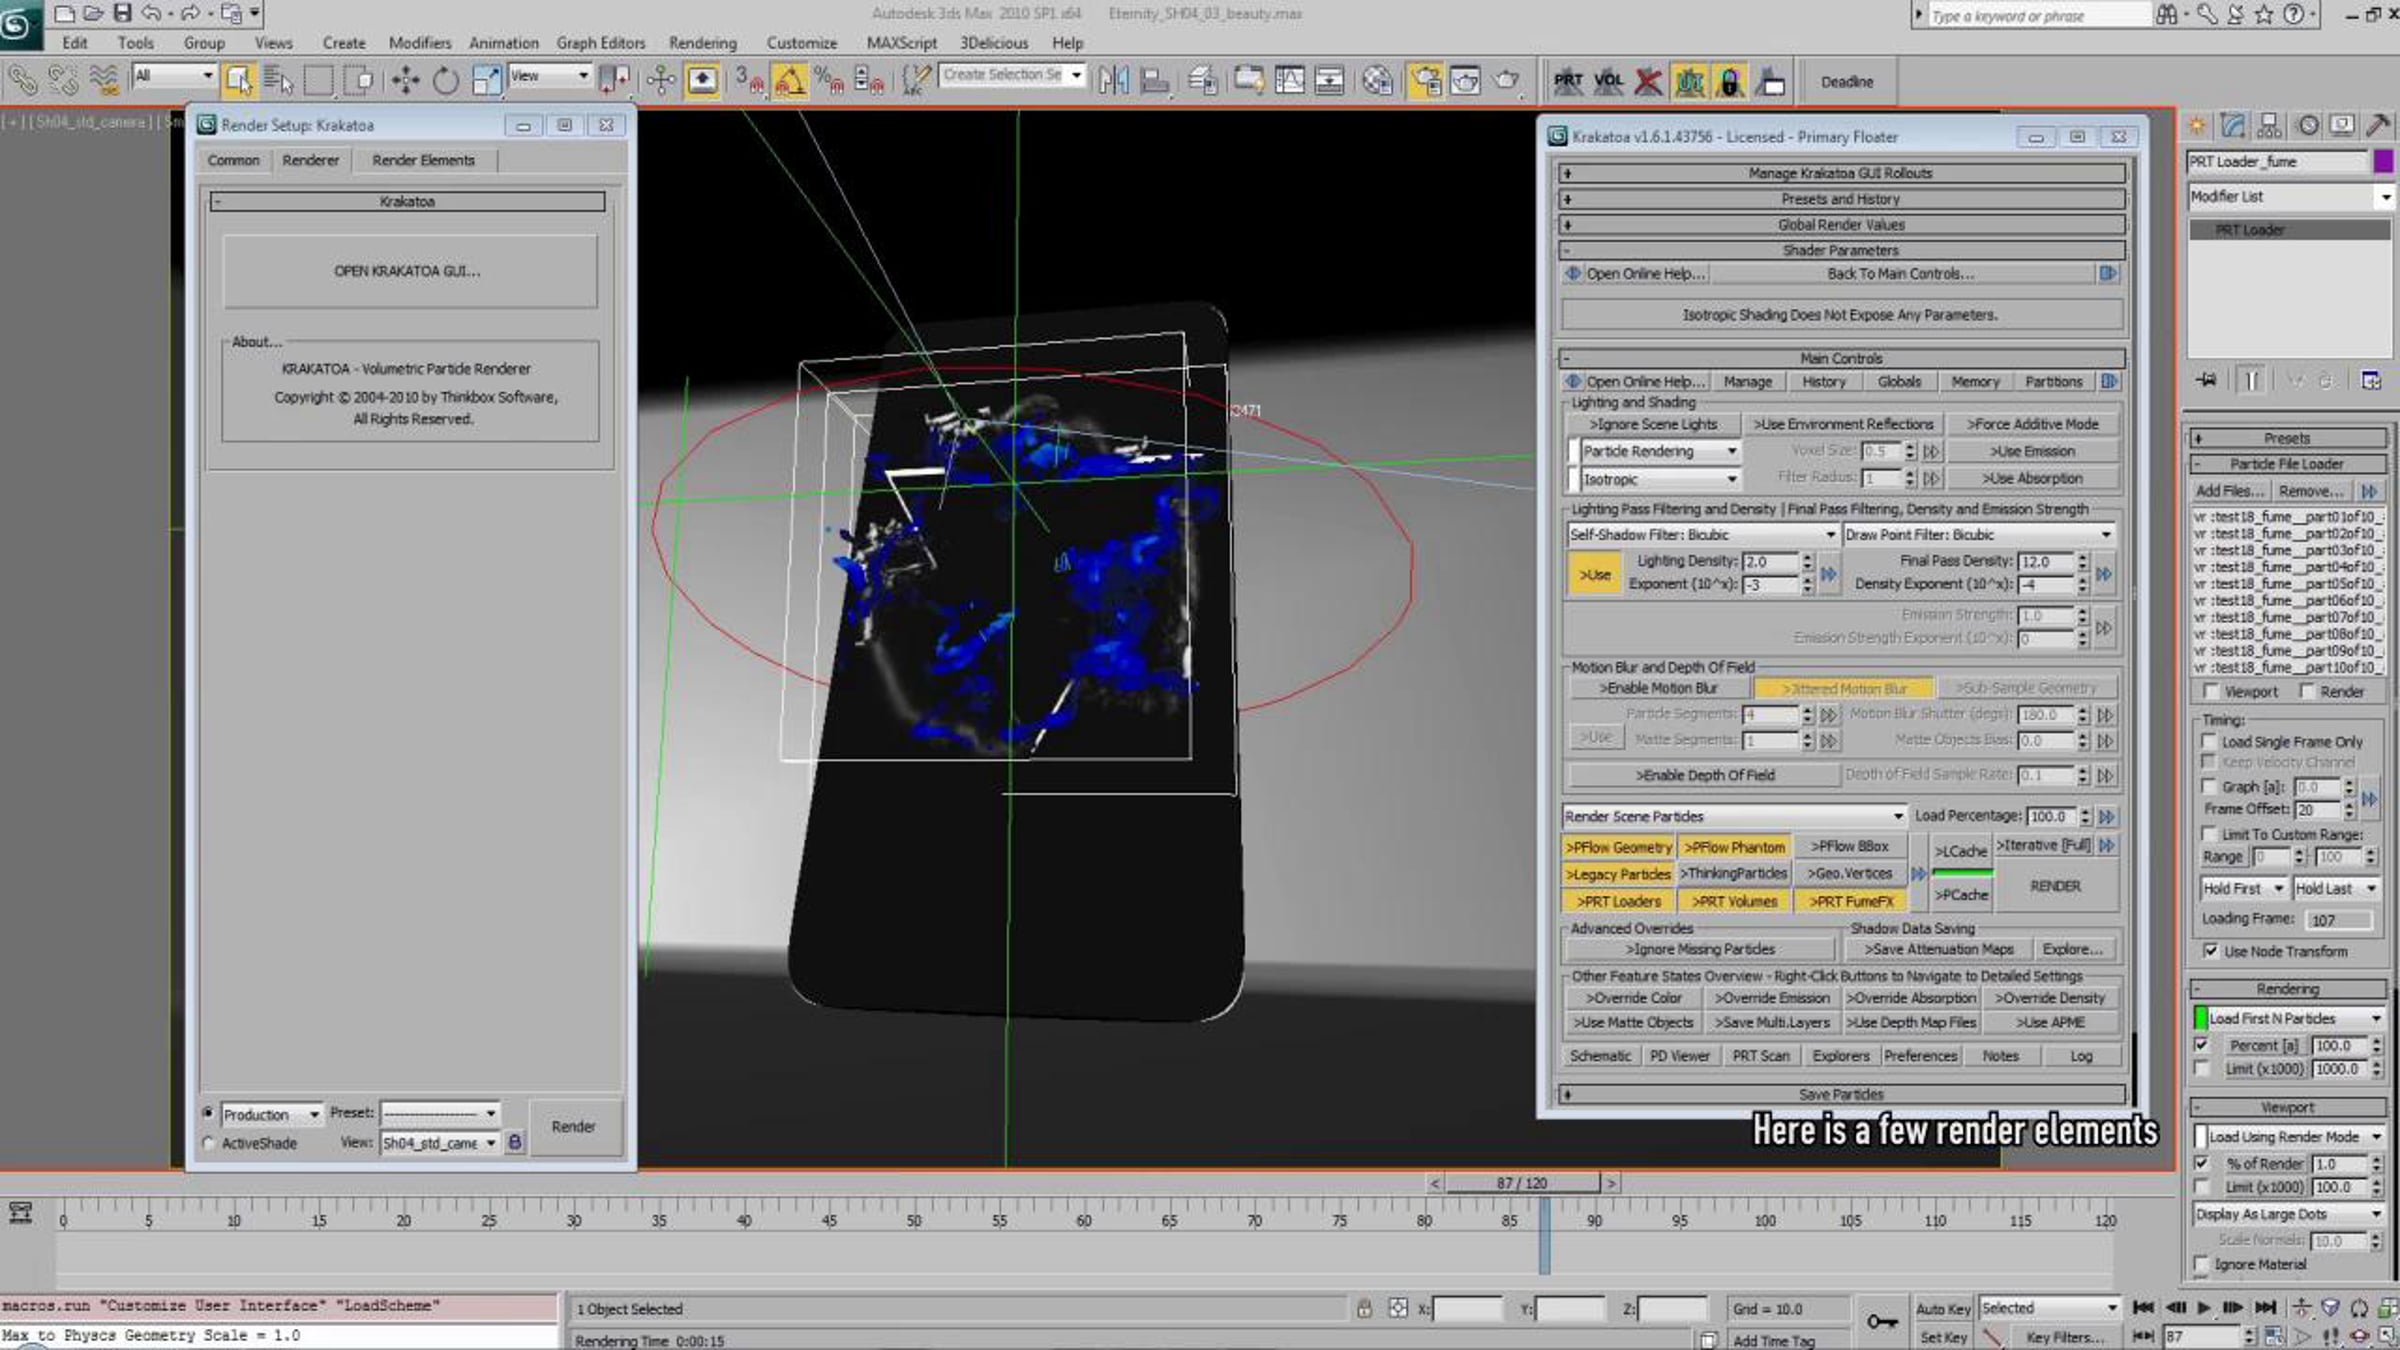Switch to the Render Elements tab
The height and width of the screenshot is (1350, 2400).
[423, 160]
